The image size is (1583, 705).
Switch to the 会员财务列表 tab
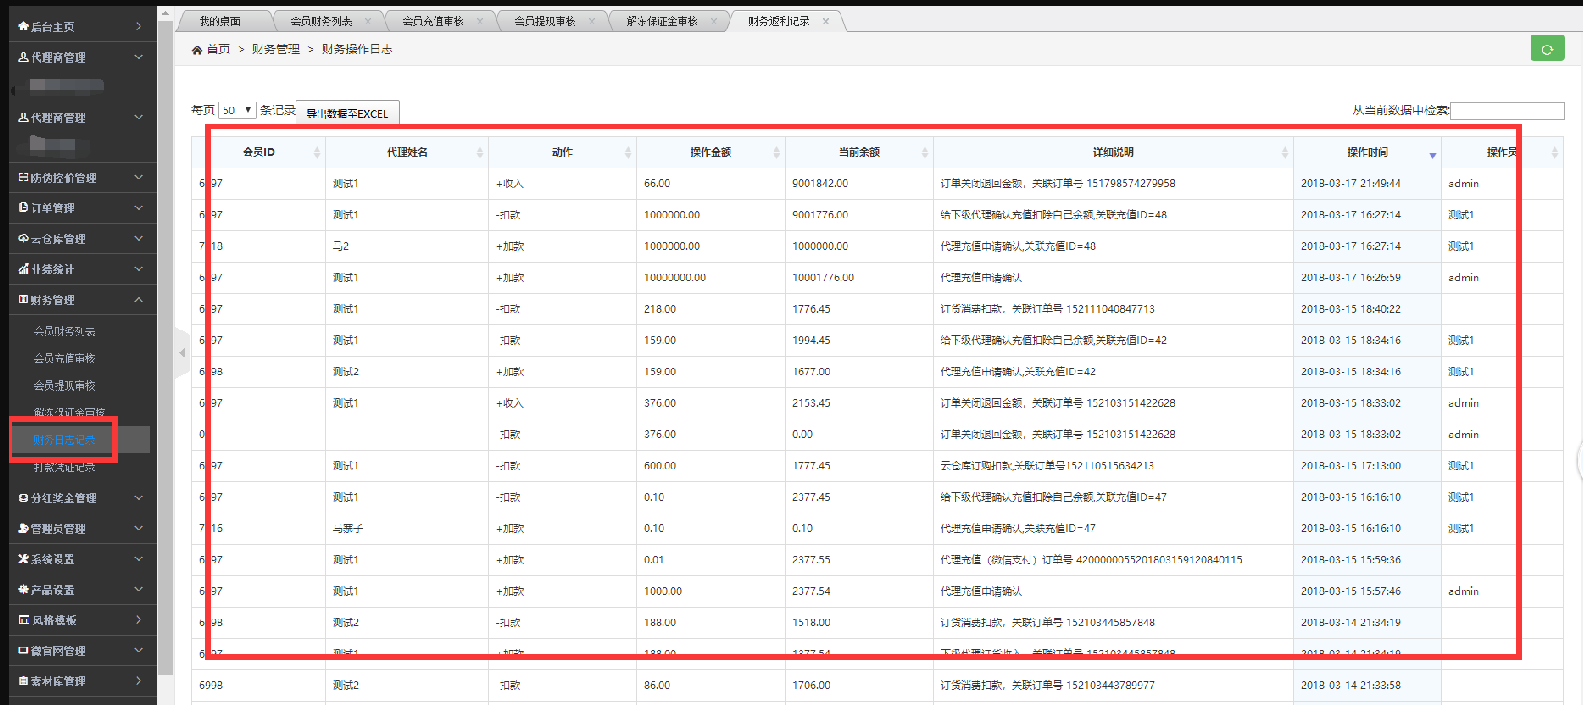(321, 21)
